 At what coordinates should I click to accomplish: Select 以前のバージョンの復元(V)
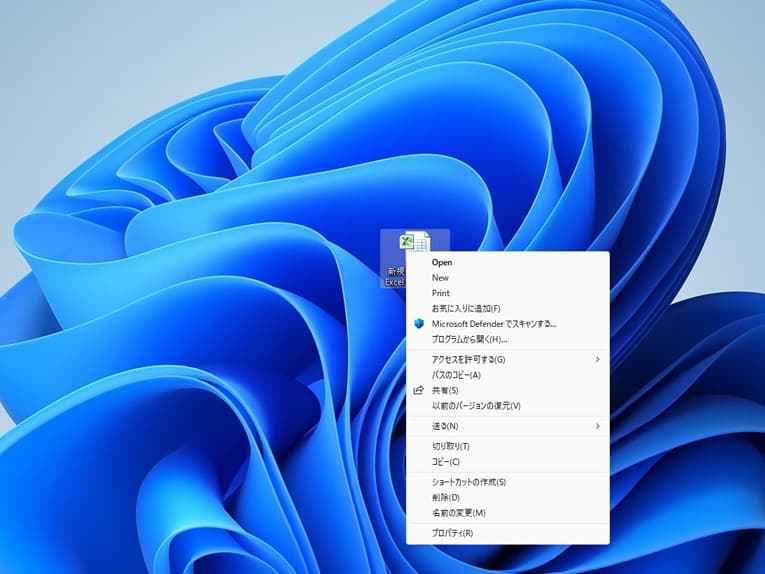pos(476,406)
